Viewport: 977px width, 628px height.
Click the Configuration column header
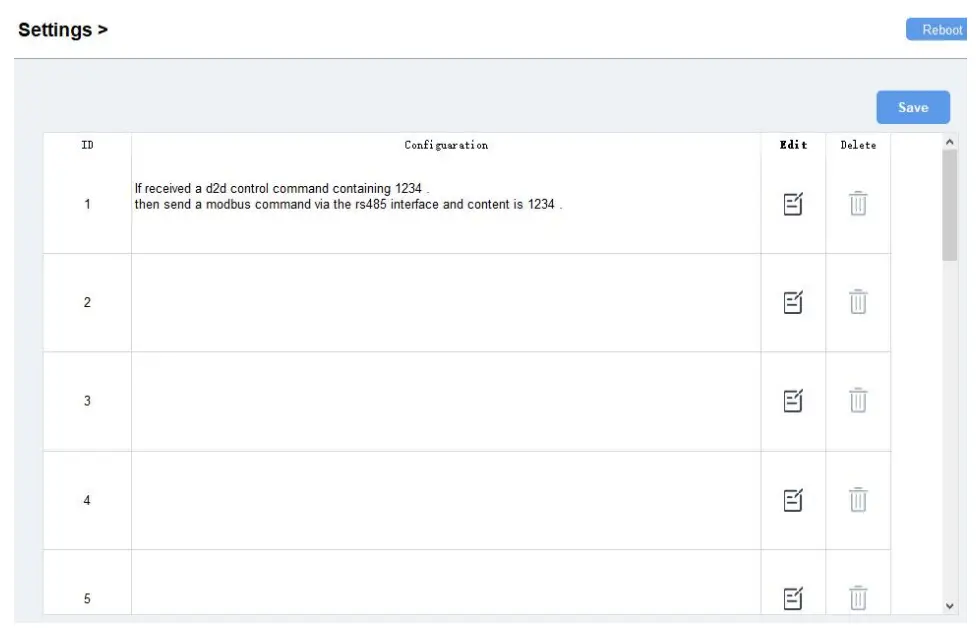pyautogui.click(x=446, y=146)
